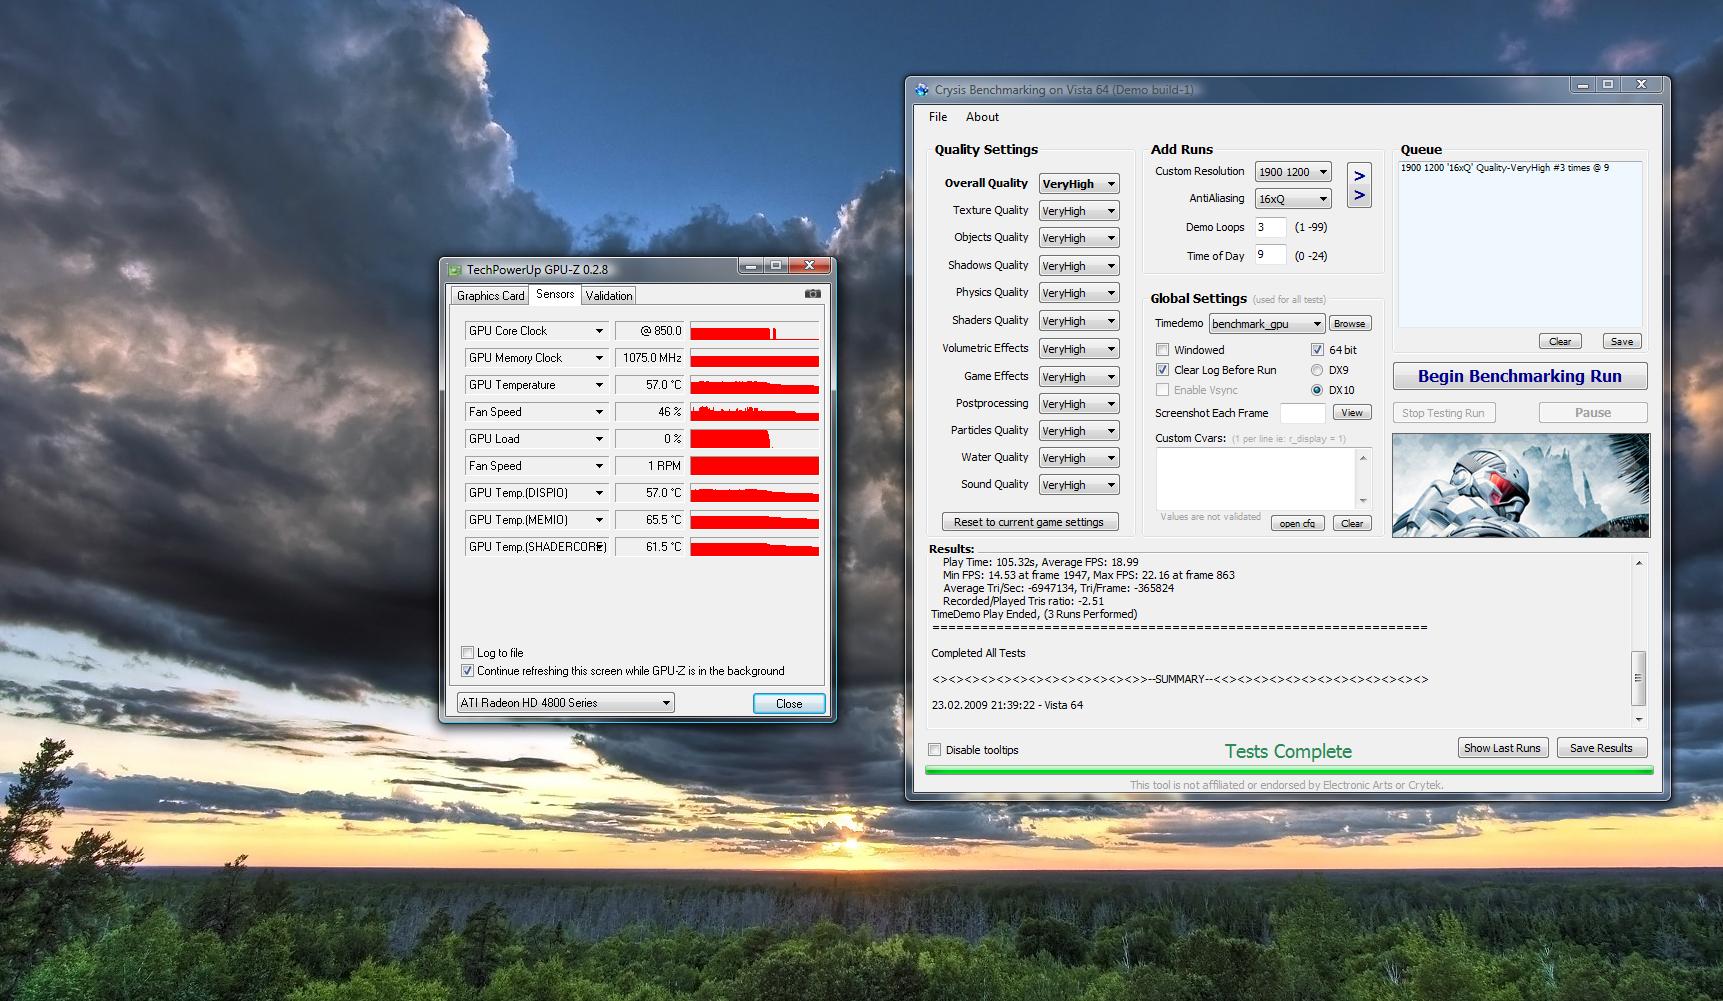Click the Screenshot Each Frame input field
The image size is (1723, 1001).
[1302, 413]
